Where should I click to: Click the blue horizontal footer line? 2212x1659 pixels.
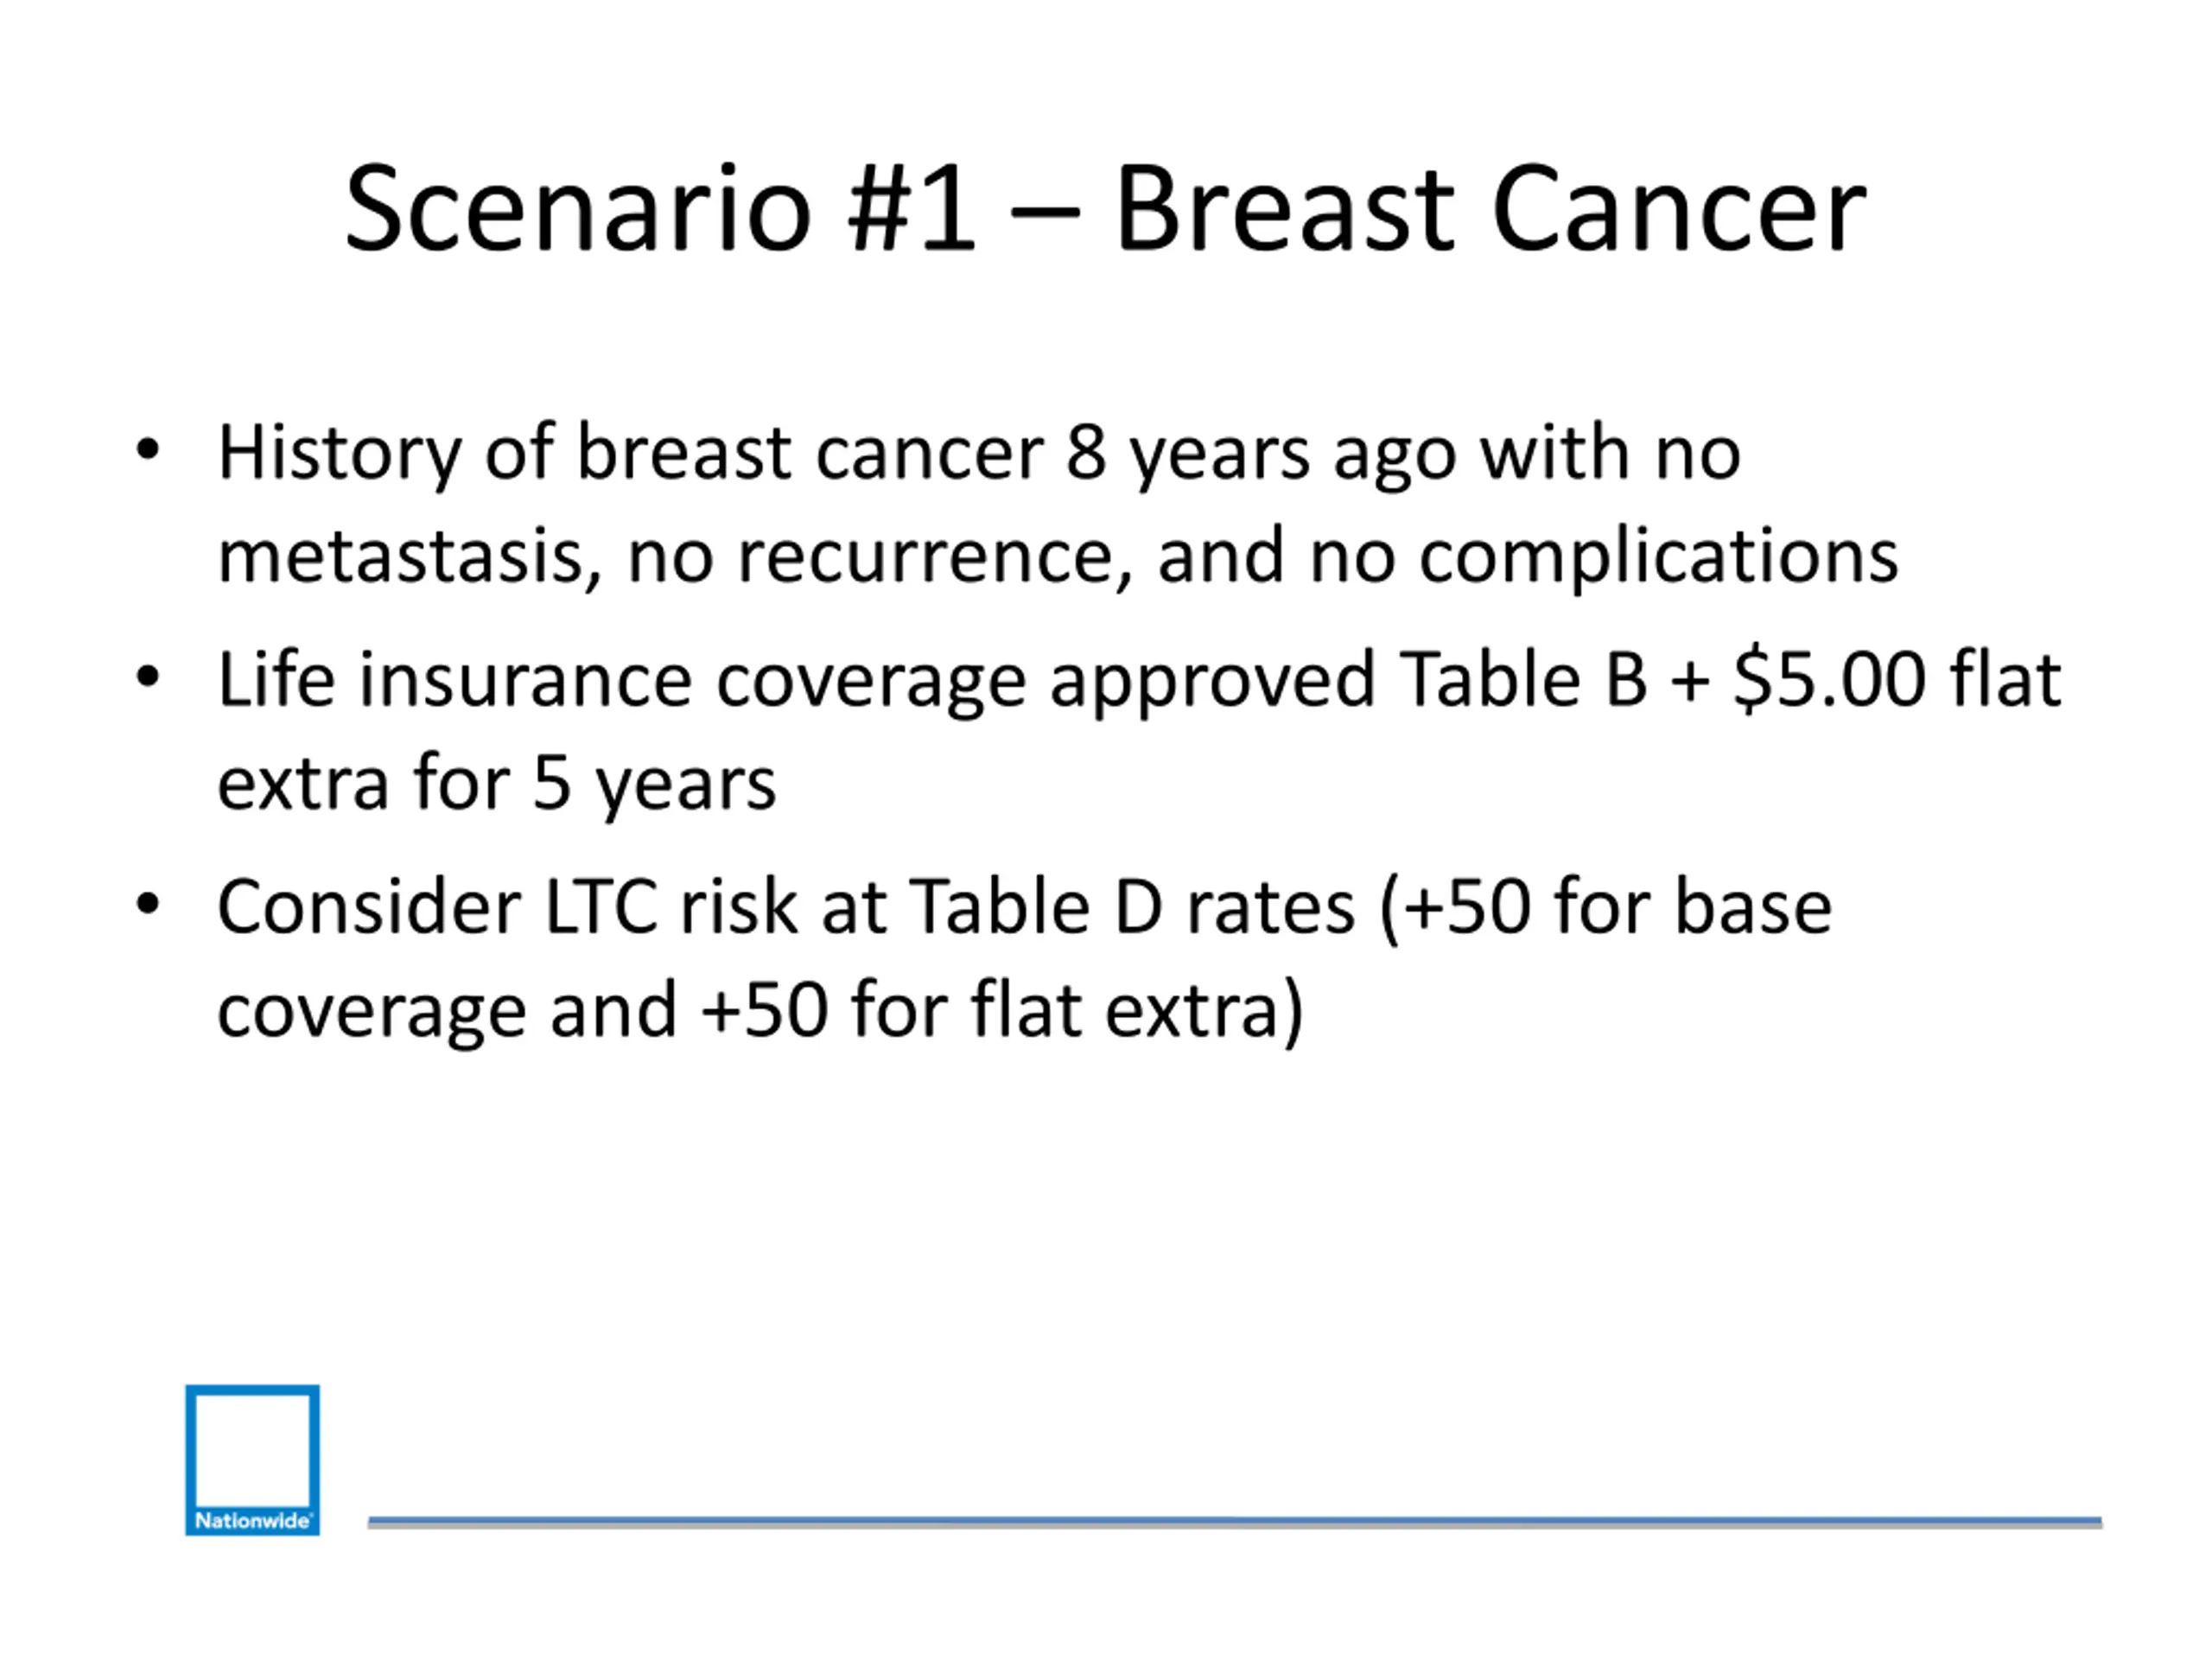point(1234,1521)
